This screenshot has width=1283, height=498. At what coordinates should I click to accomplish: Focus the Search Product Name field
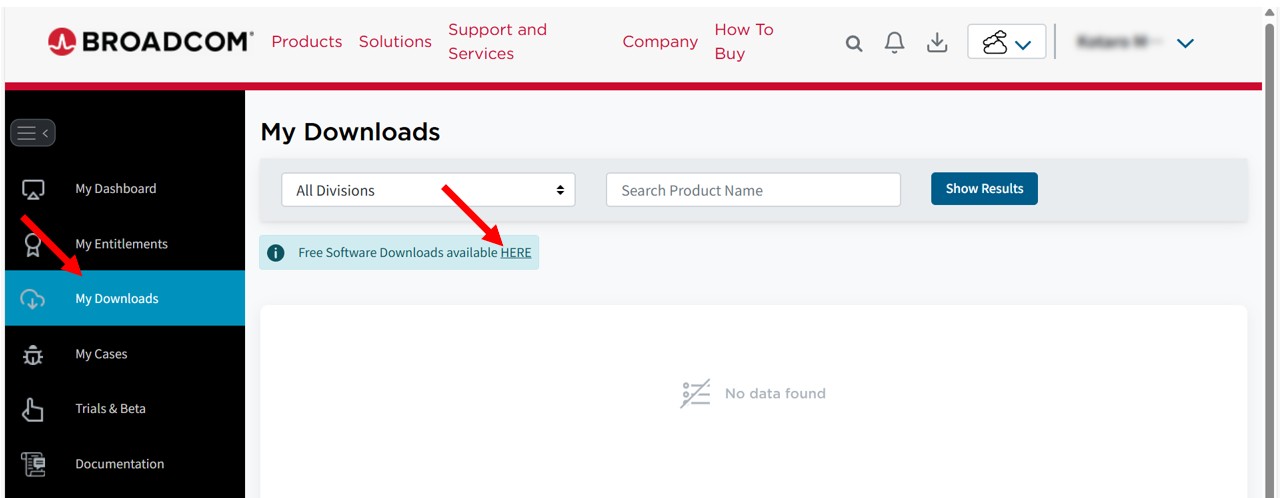point(753,190)
